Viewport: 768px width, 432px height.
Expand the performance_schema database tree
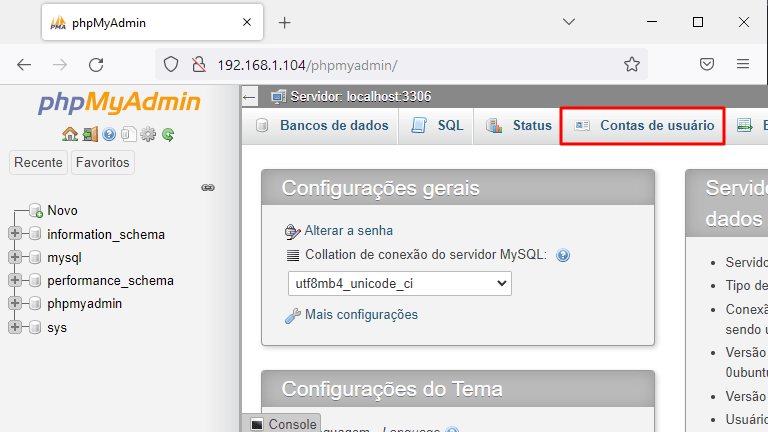15,280
